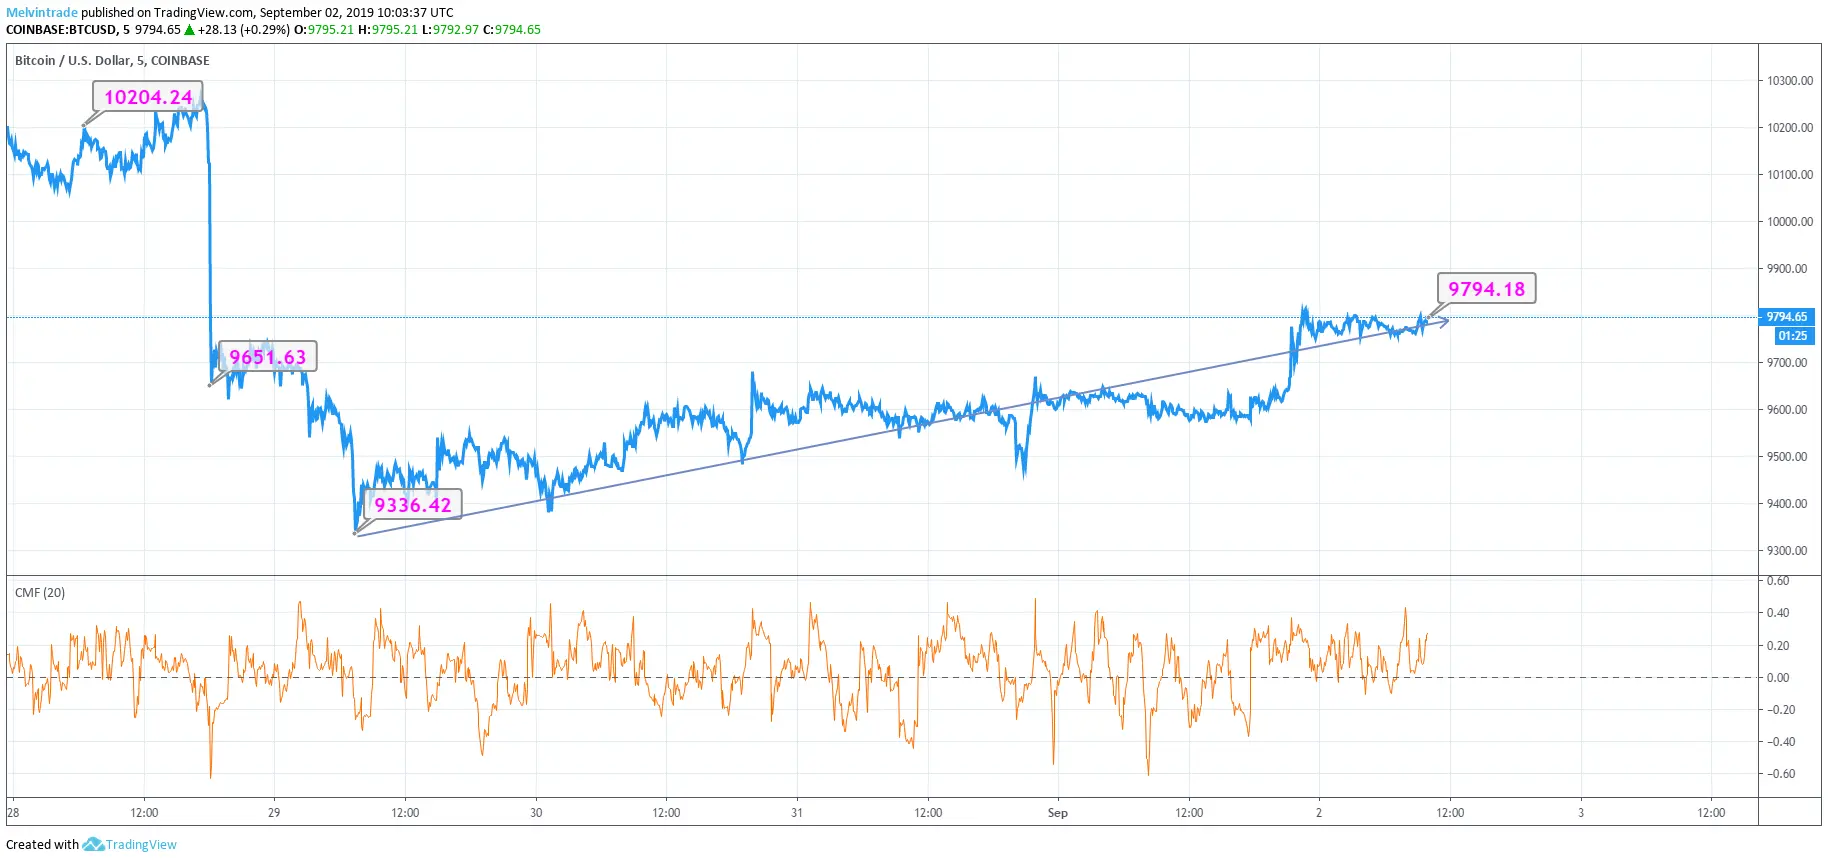The width and height of the screenshot is (1828, 862).
Task: Click the 31 date label on time axis
Action: [x=797, y=813]
